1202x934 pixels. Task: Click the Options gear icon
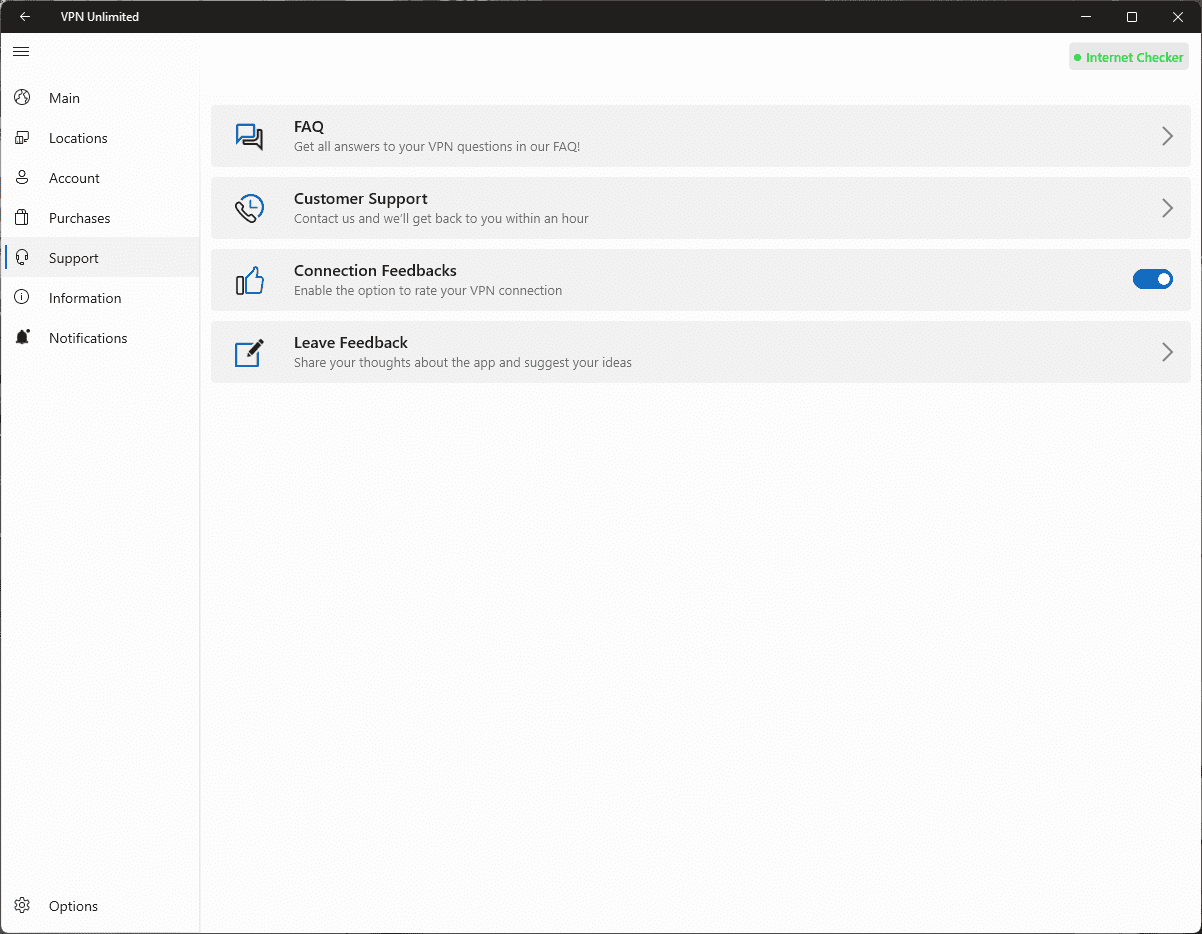[x=22, y=906]
